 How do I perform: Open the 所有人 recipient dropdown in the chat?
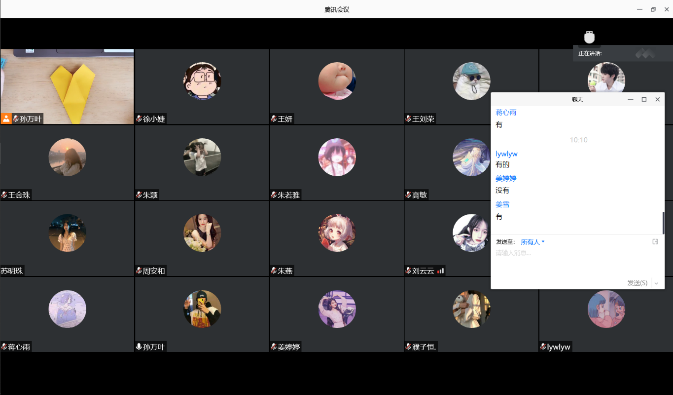point(532,242)
